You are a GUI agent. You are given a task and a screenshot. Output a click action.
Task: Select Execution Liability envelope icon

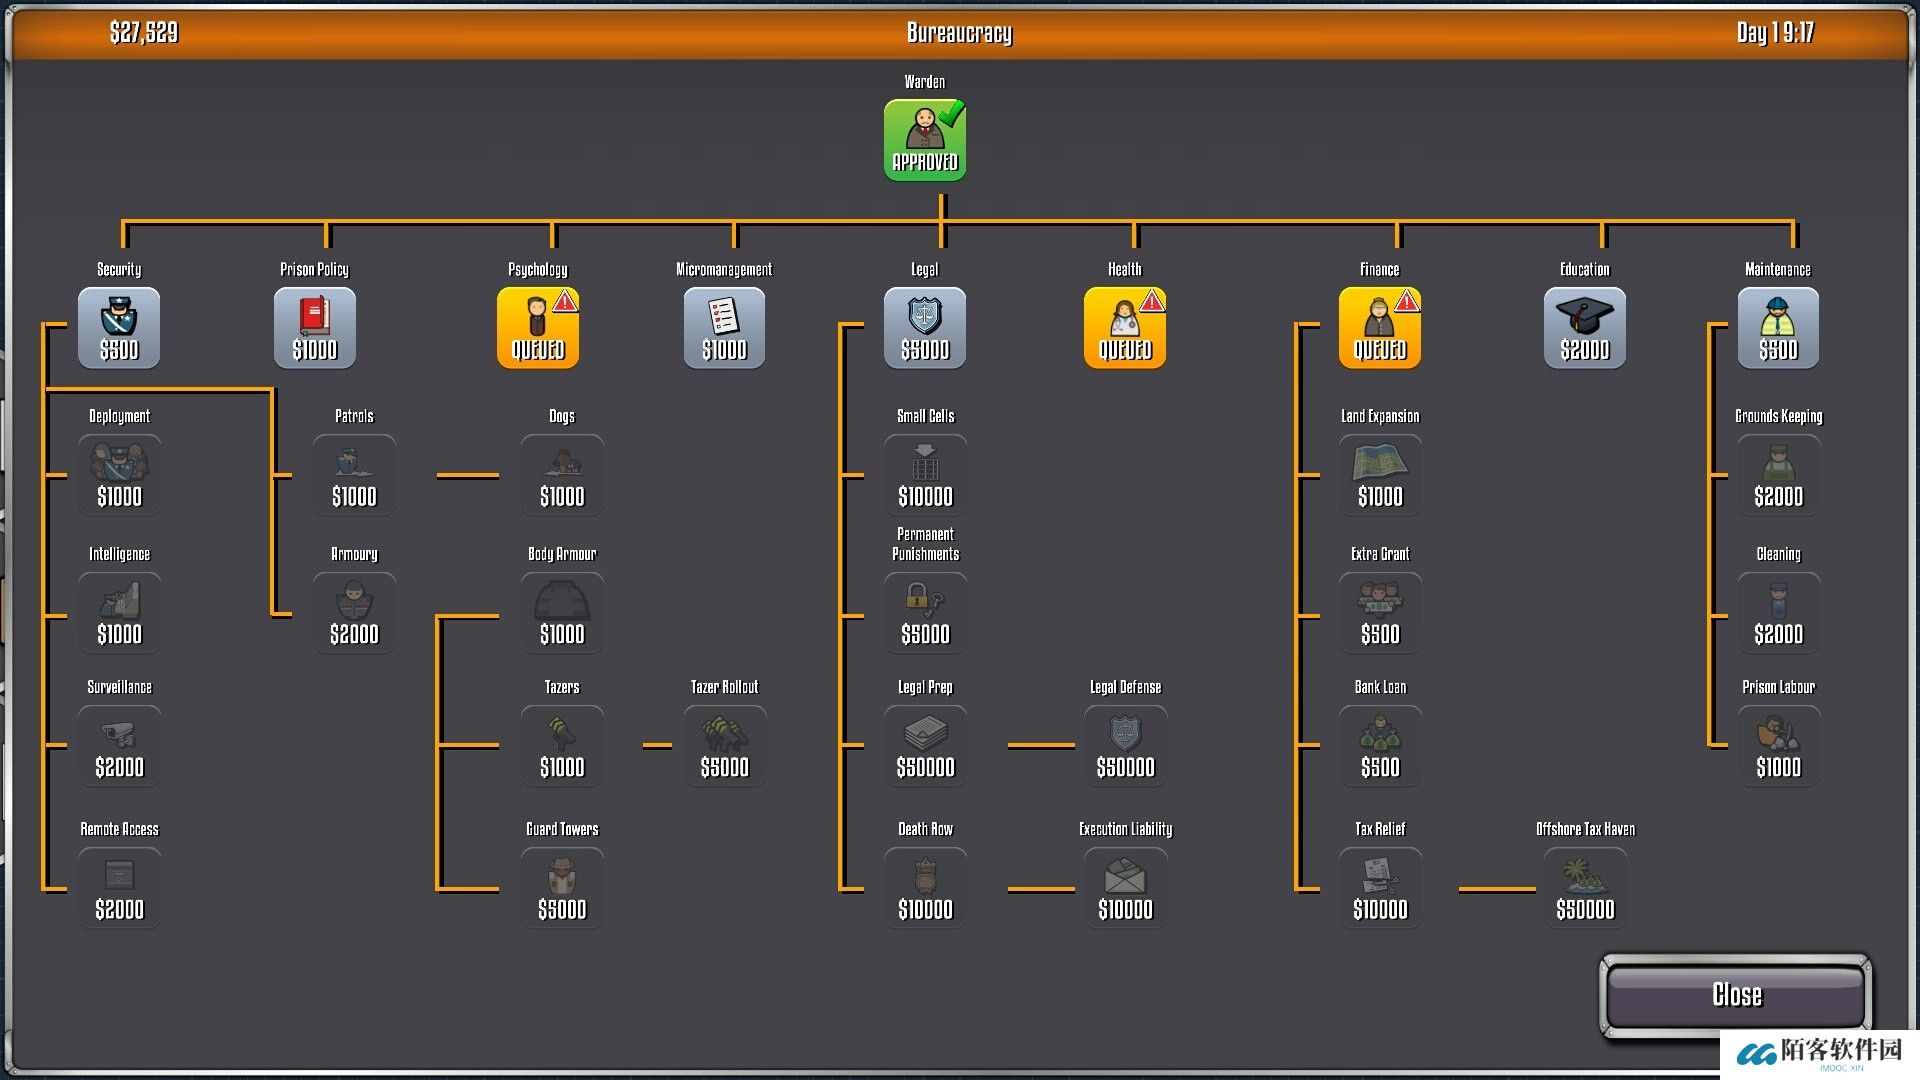(x=1125, y=888)
